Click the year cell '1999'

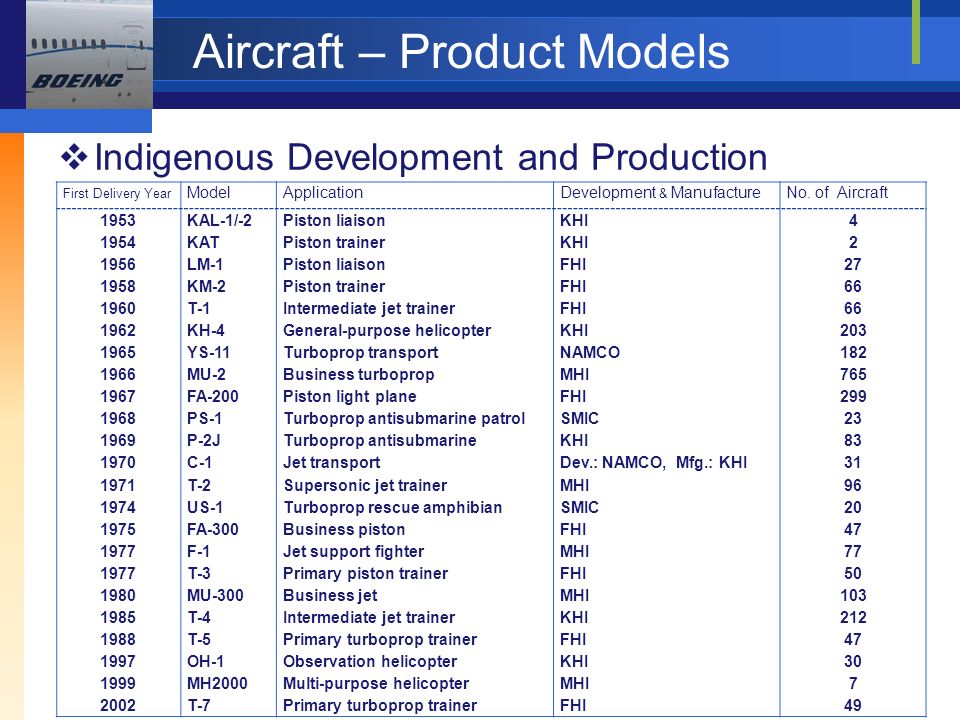click(x=118, y=684)
